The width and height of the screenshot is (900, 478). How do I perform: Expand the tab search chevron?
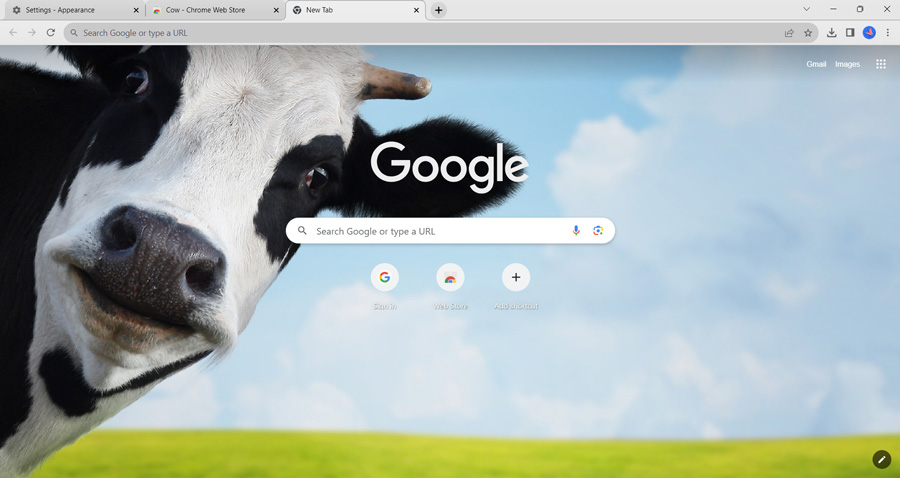pos(806,9)
